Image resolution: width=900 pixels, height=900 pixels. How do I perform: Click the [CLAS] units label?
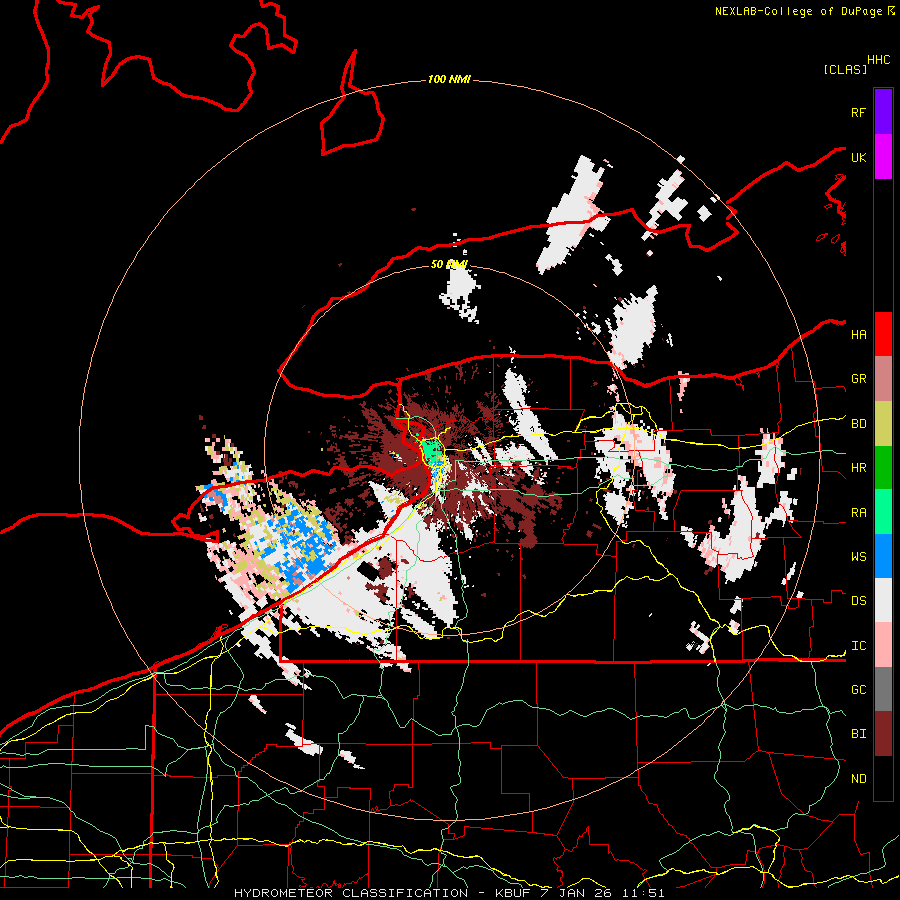click(845, 70)
